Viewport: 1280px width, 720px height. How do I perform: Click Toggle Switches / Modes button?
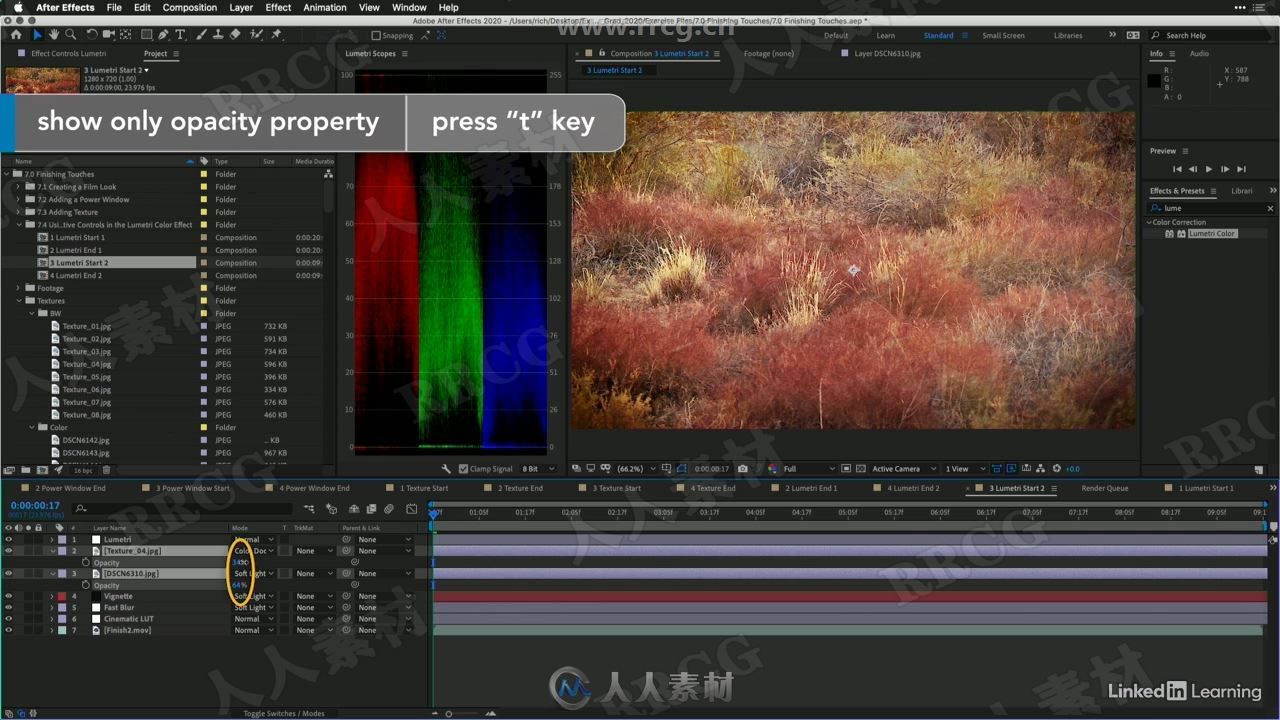tap(284, 713)
